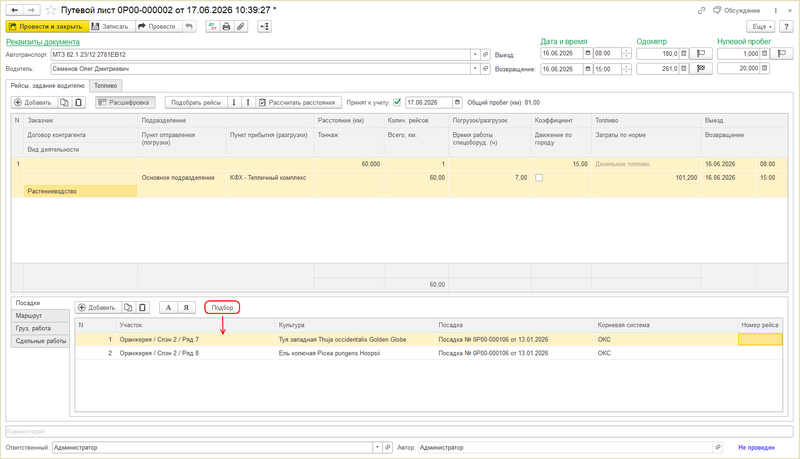The height and width of the screenshot is (459, 800).
Task: Open the Сдельные работы side tab
Action: pyautogui.click(x=40, y=341)
